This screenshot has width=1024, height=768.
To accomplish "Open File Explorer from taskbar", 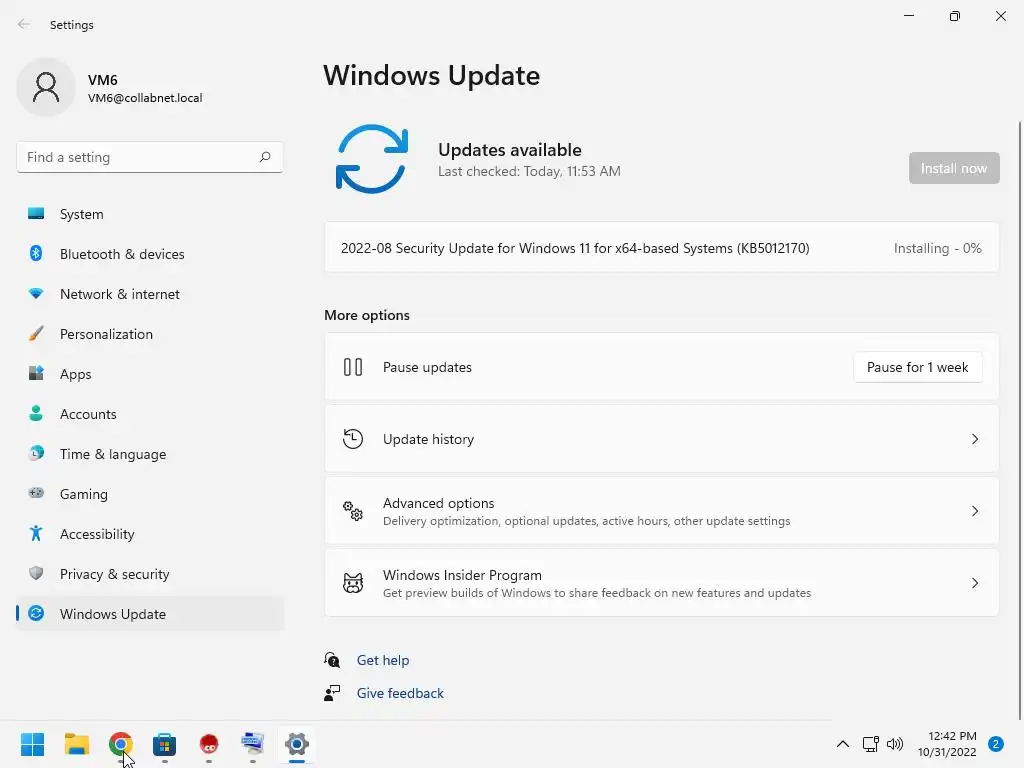I will coord(76,744).
